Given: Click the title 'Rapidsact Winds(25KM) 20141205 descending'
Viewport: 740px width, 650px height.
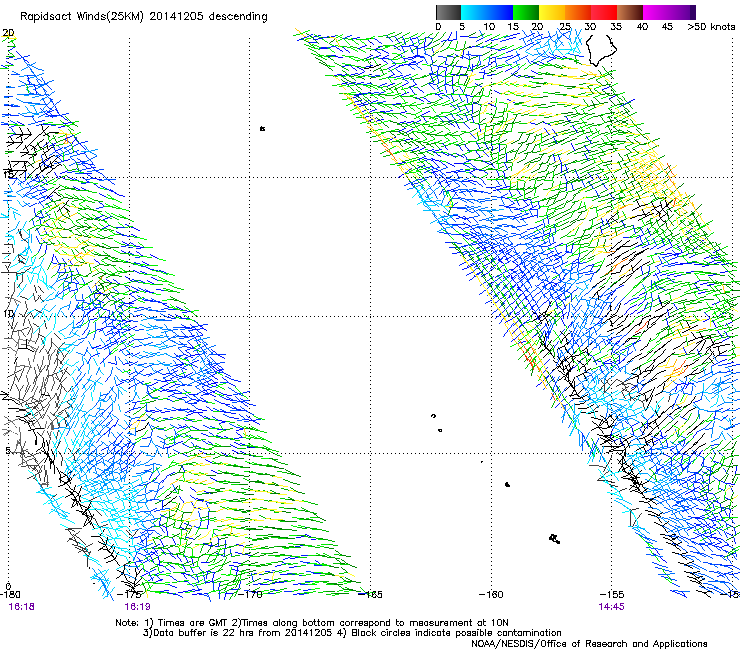Looking at the screenshot, I should pyautogui.click(x=144, y=17).
